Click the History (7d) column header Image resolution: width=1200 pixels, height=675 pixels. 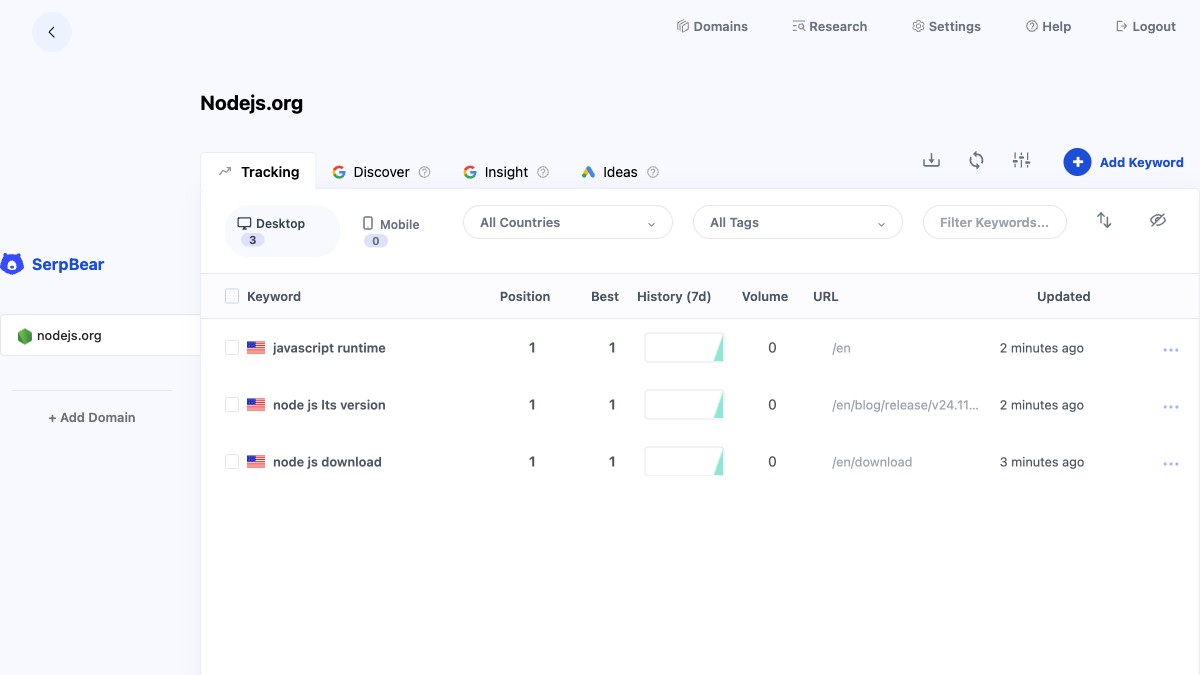point(674,296)
